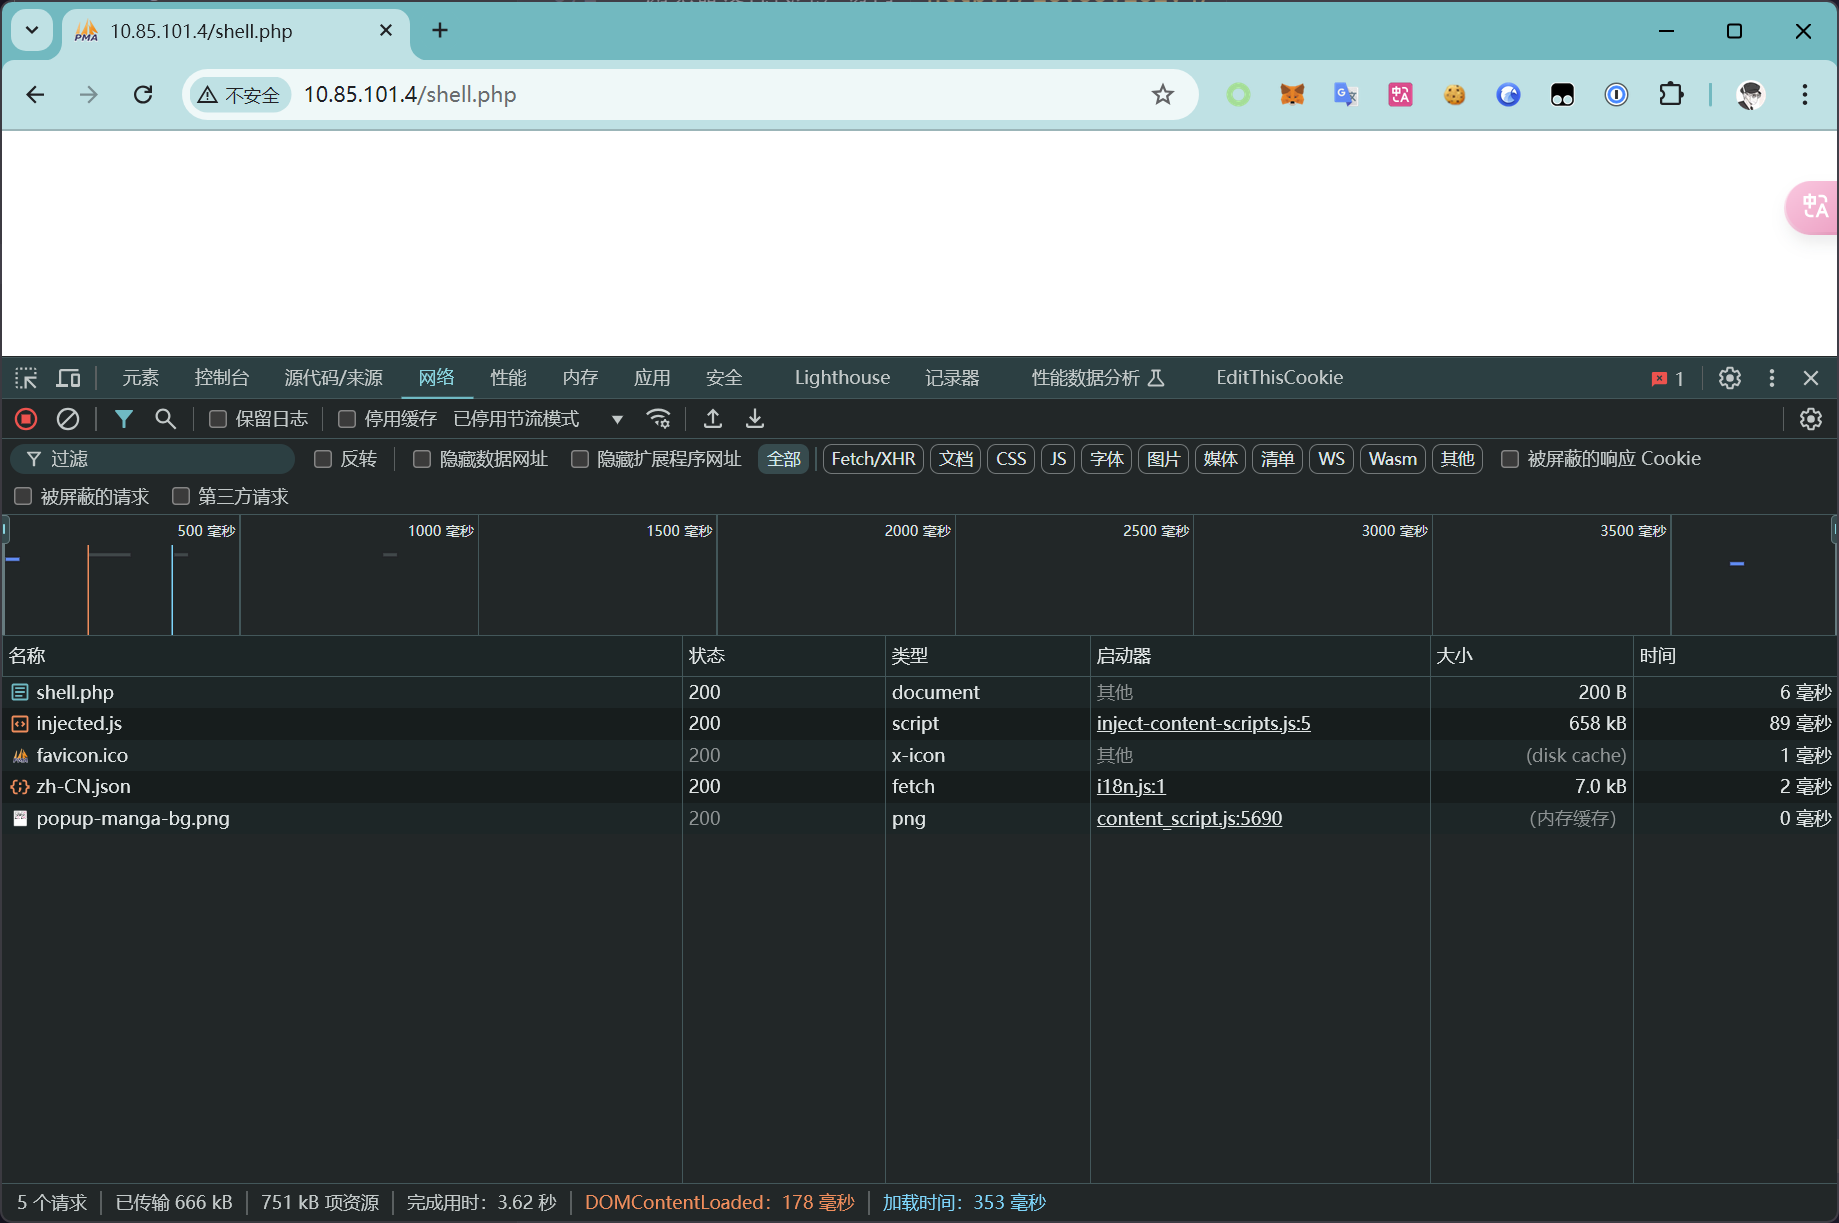The width and height of the screenshot is (1839, 1223).
Task: Open 1Password extension icon
Action: [x=1616, y=94]
